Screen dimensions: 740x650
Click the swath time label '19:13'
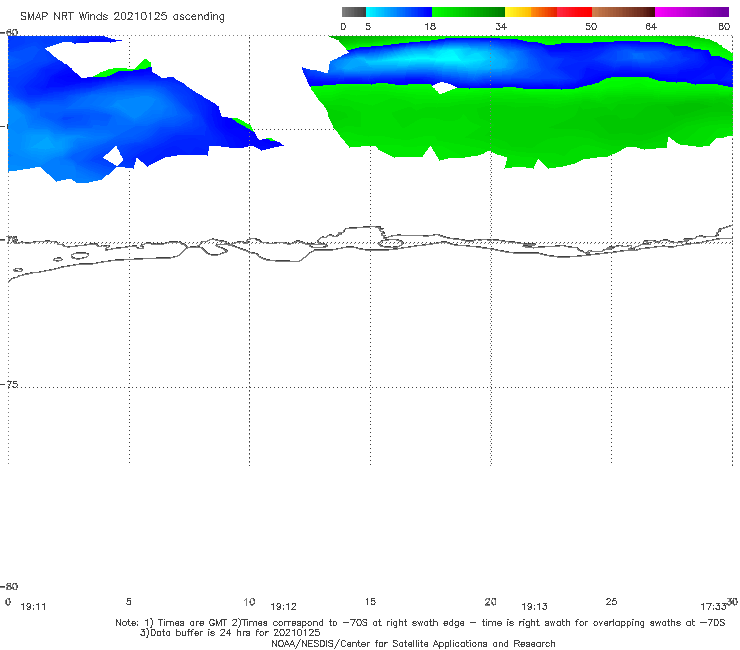(534, 607)
